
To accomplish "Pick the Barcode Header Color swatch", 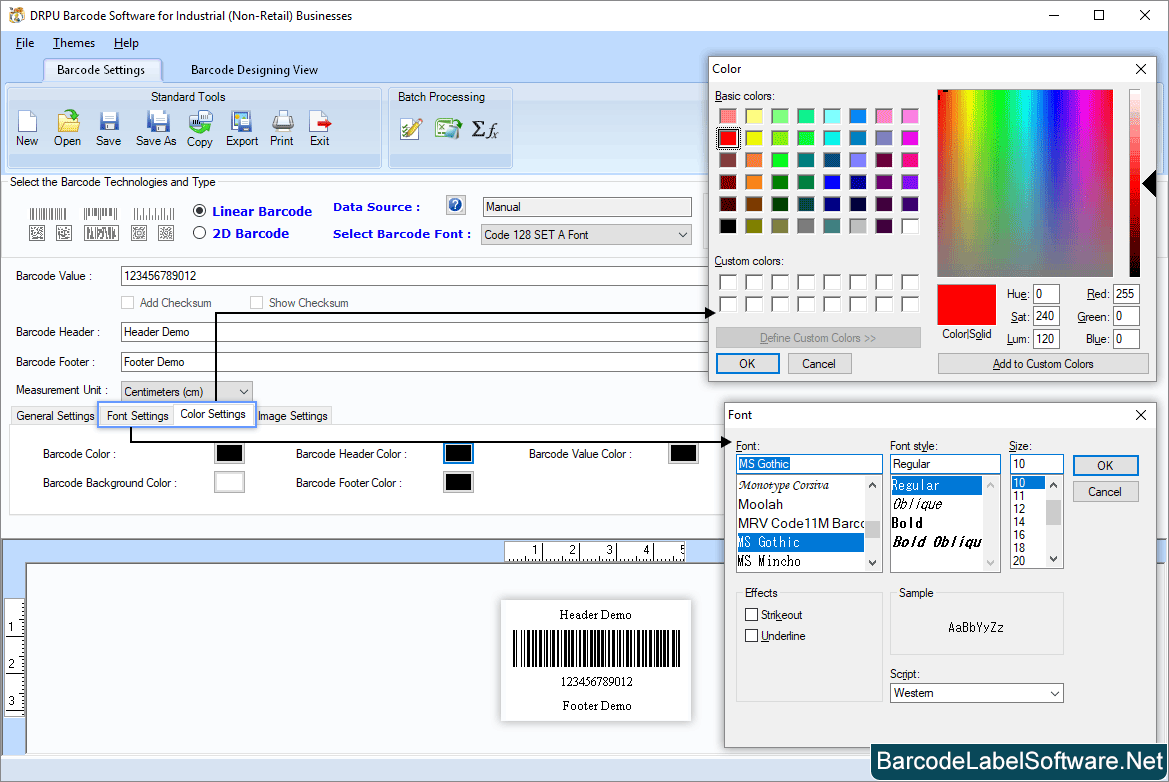I will [457, 452].
